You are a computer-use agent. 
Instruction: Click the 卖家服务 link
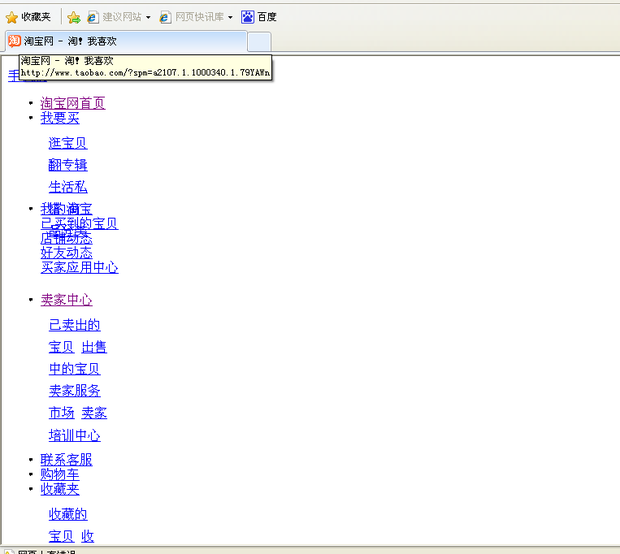coord(74,391)
